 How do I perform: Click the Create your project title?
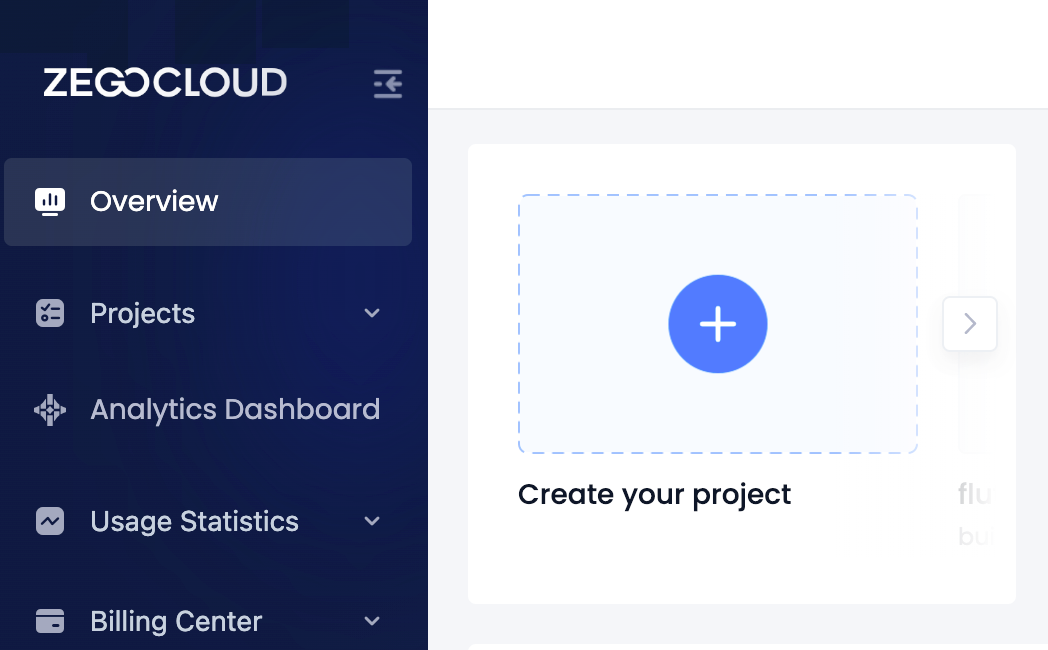(x=654, y=495)
